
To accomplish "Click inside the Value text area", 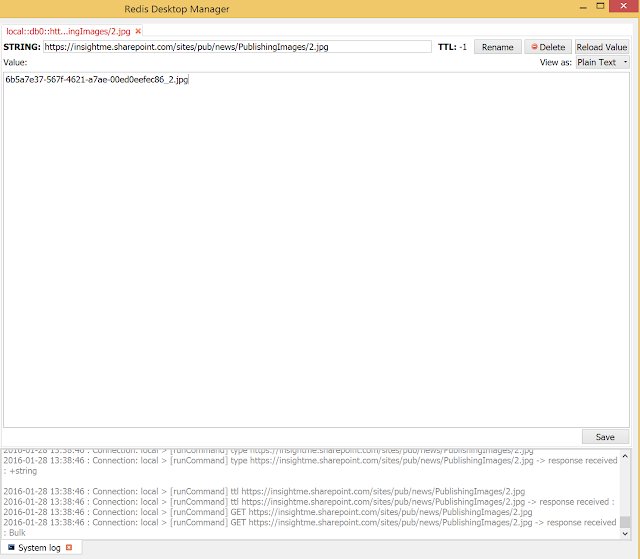I will [316, 250].
